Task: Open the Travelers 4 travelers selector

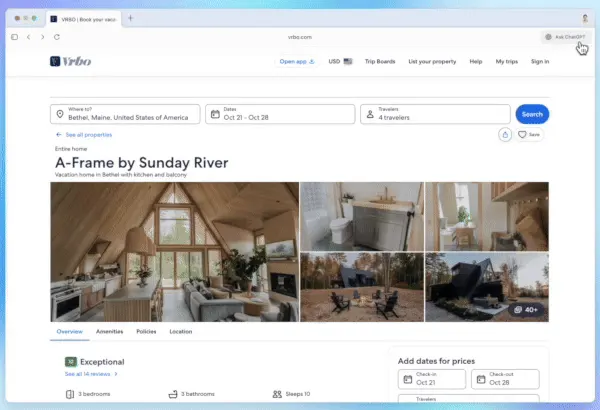Action: 435,114
